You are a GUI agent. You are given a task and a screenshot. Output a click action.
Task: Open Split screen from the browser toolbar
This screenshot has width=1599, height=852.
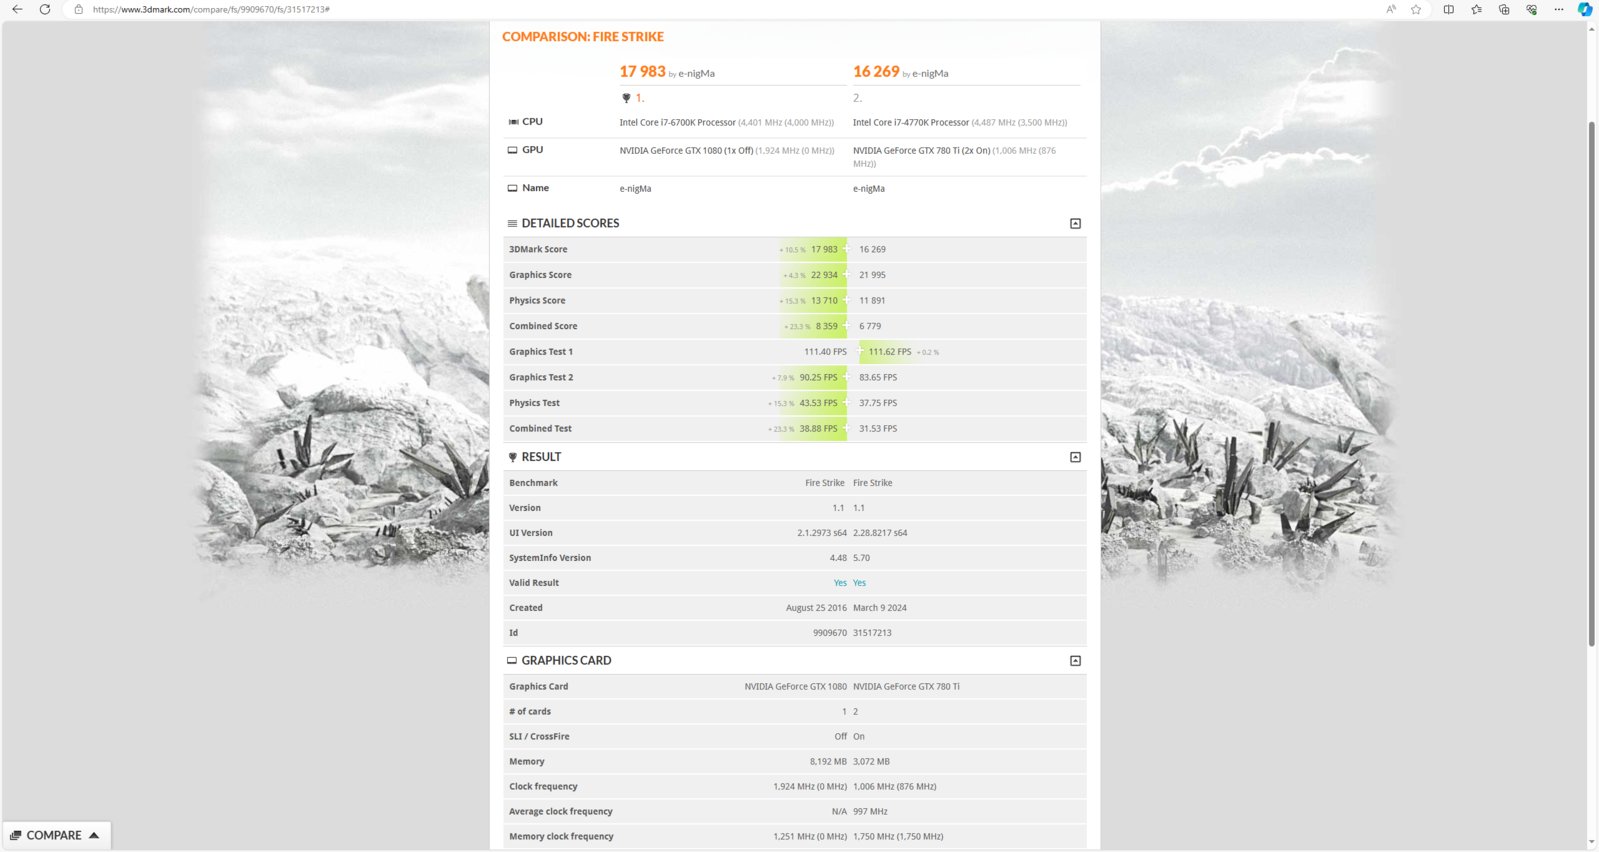(1448, 9)
